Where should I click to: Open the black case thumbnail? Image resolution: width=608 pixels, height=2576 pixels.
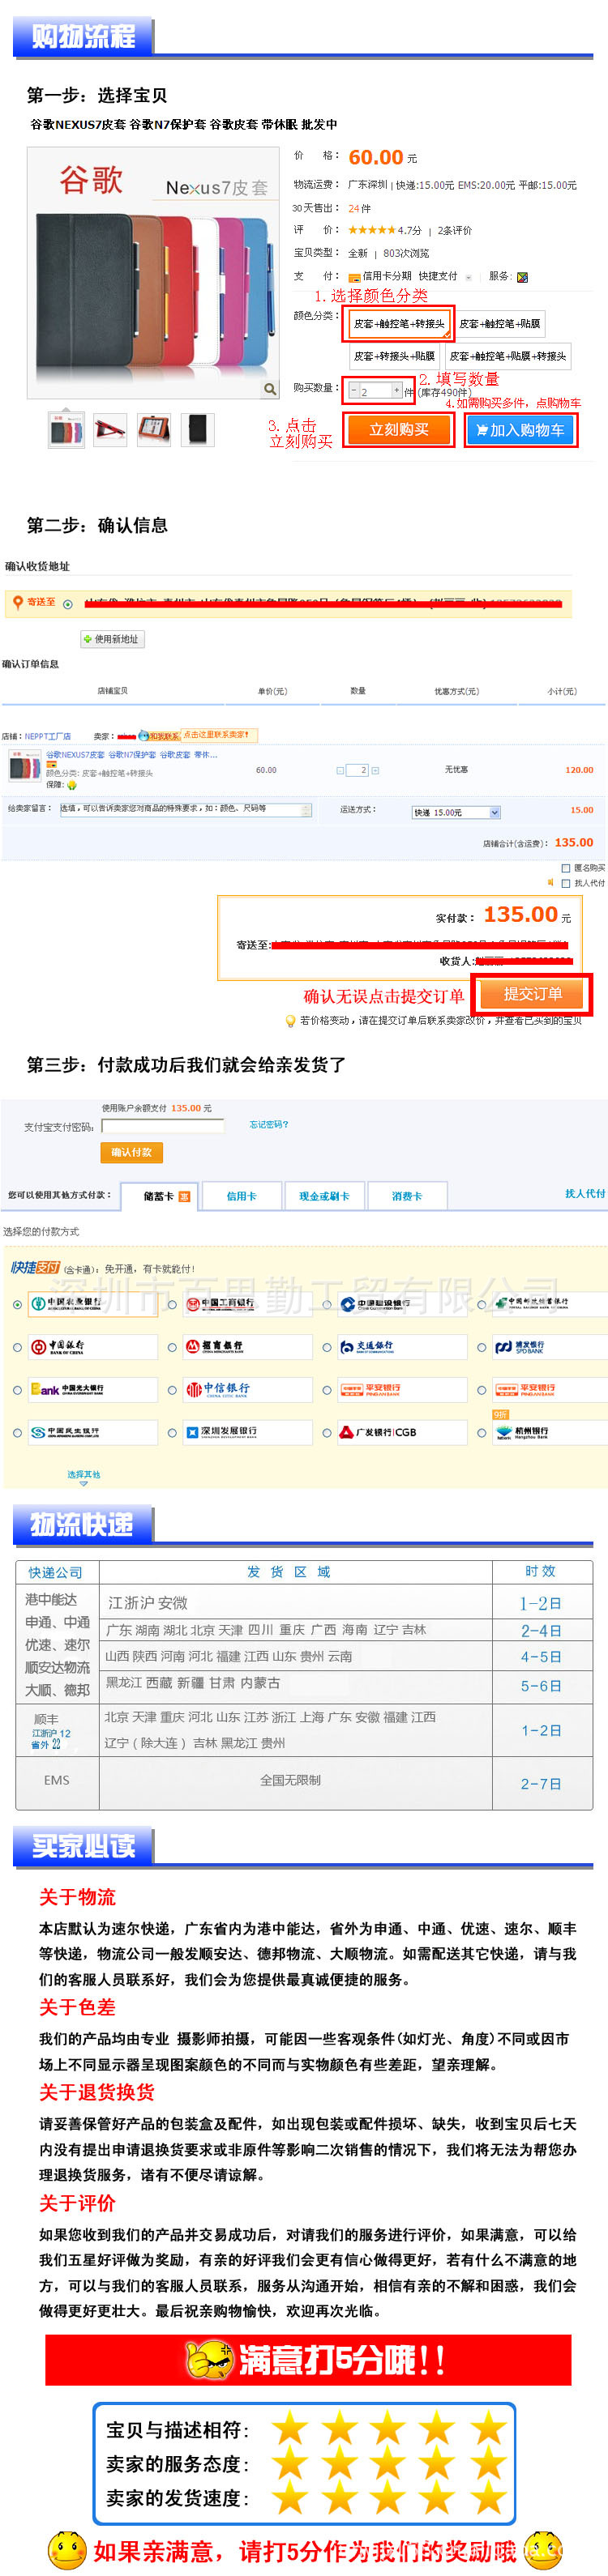click(197, 430)
